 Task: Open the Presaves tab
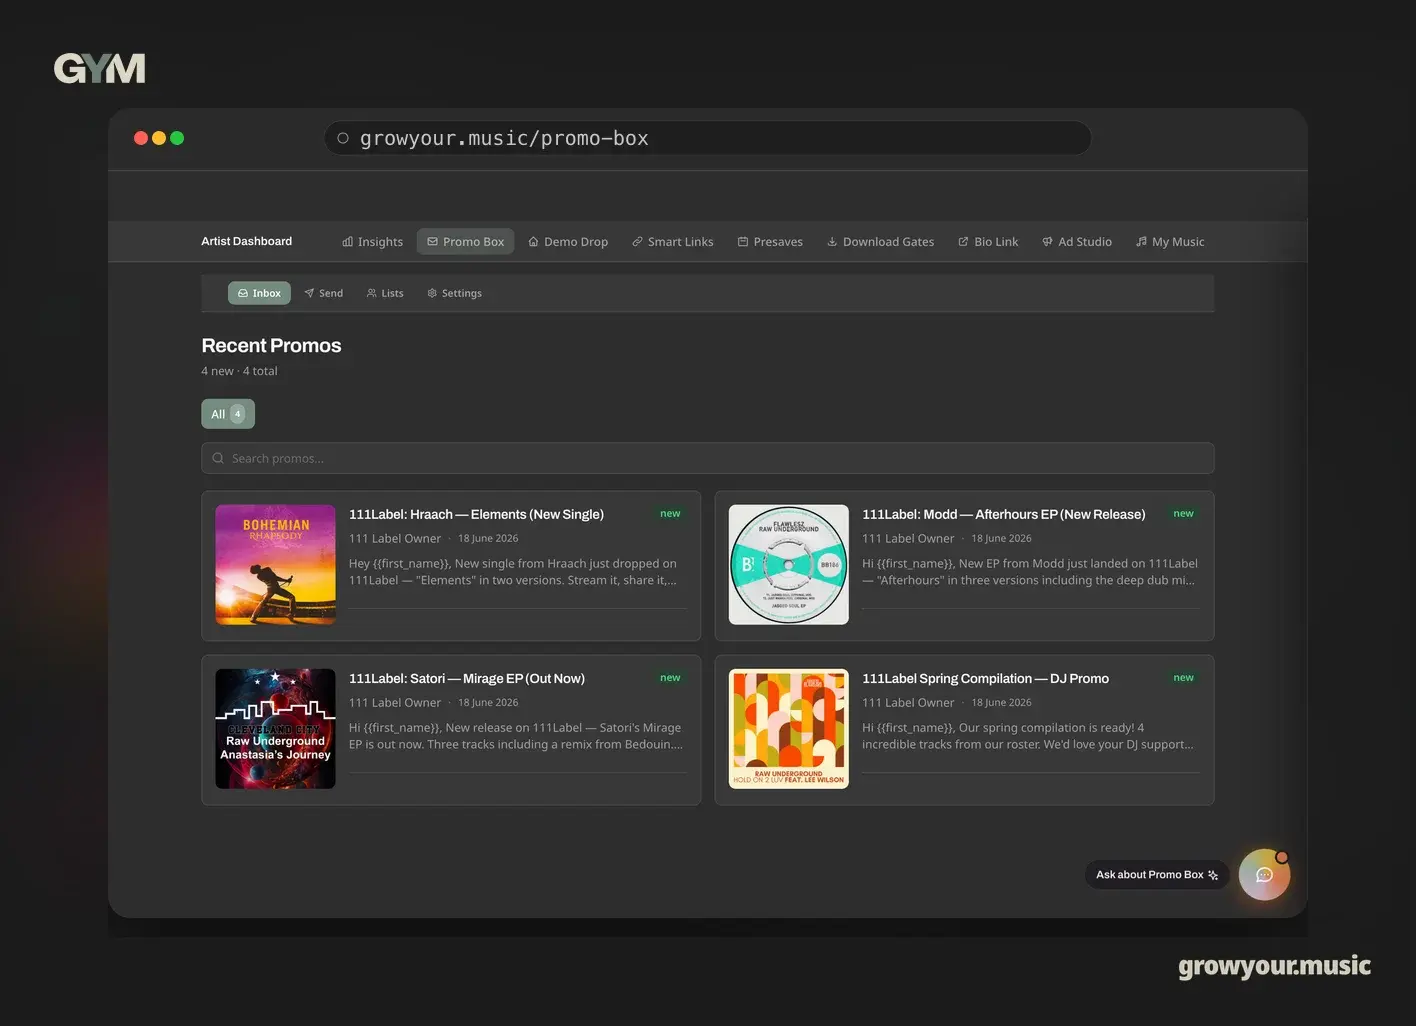(x=770, y=242)
